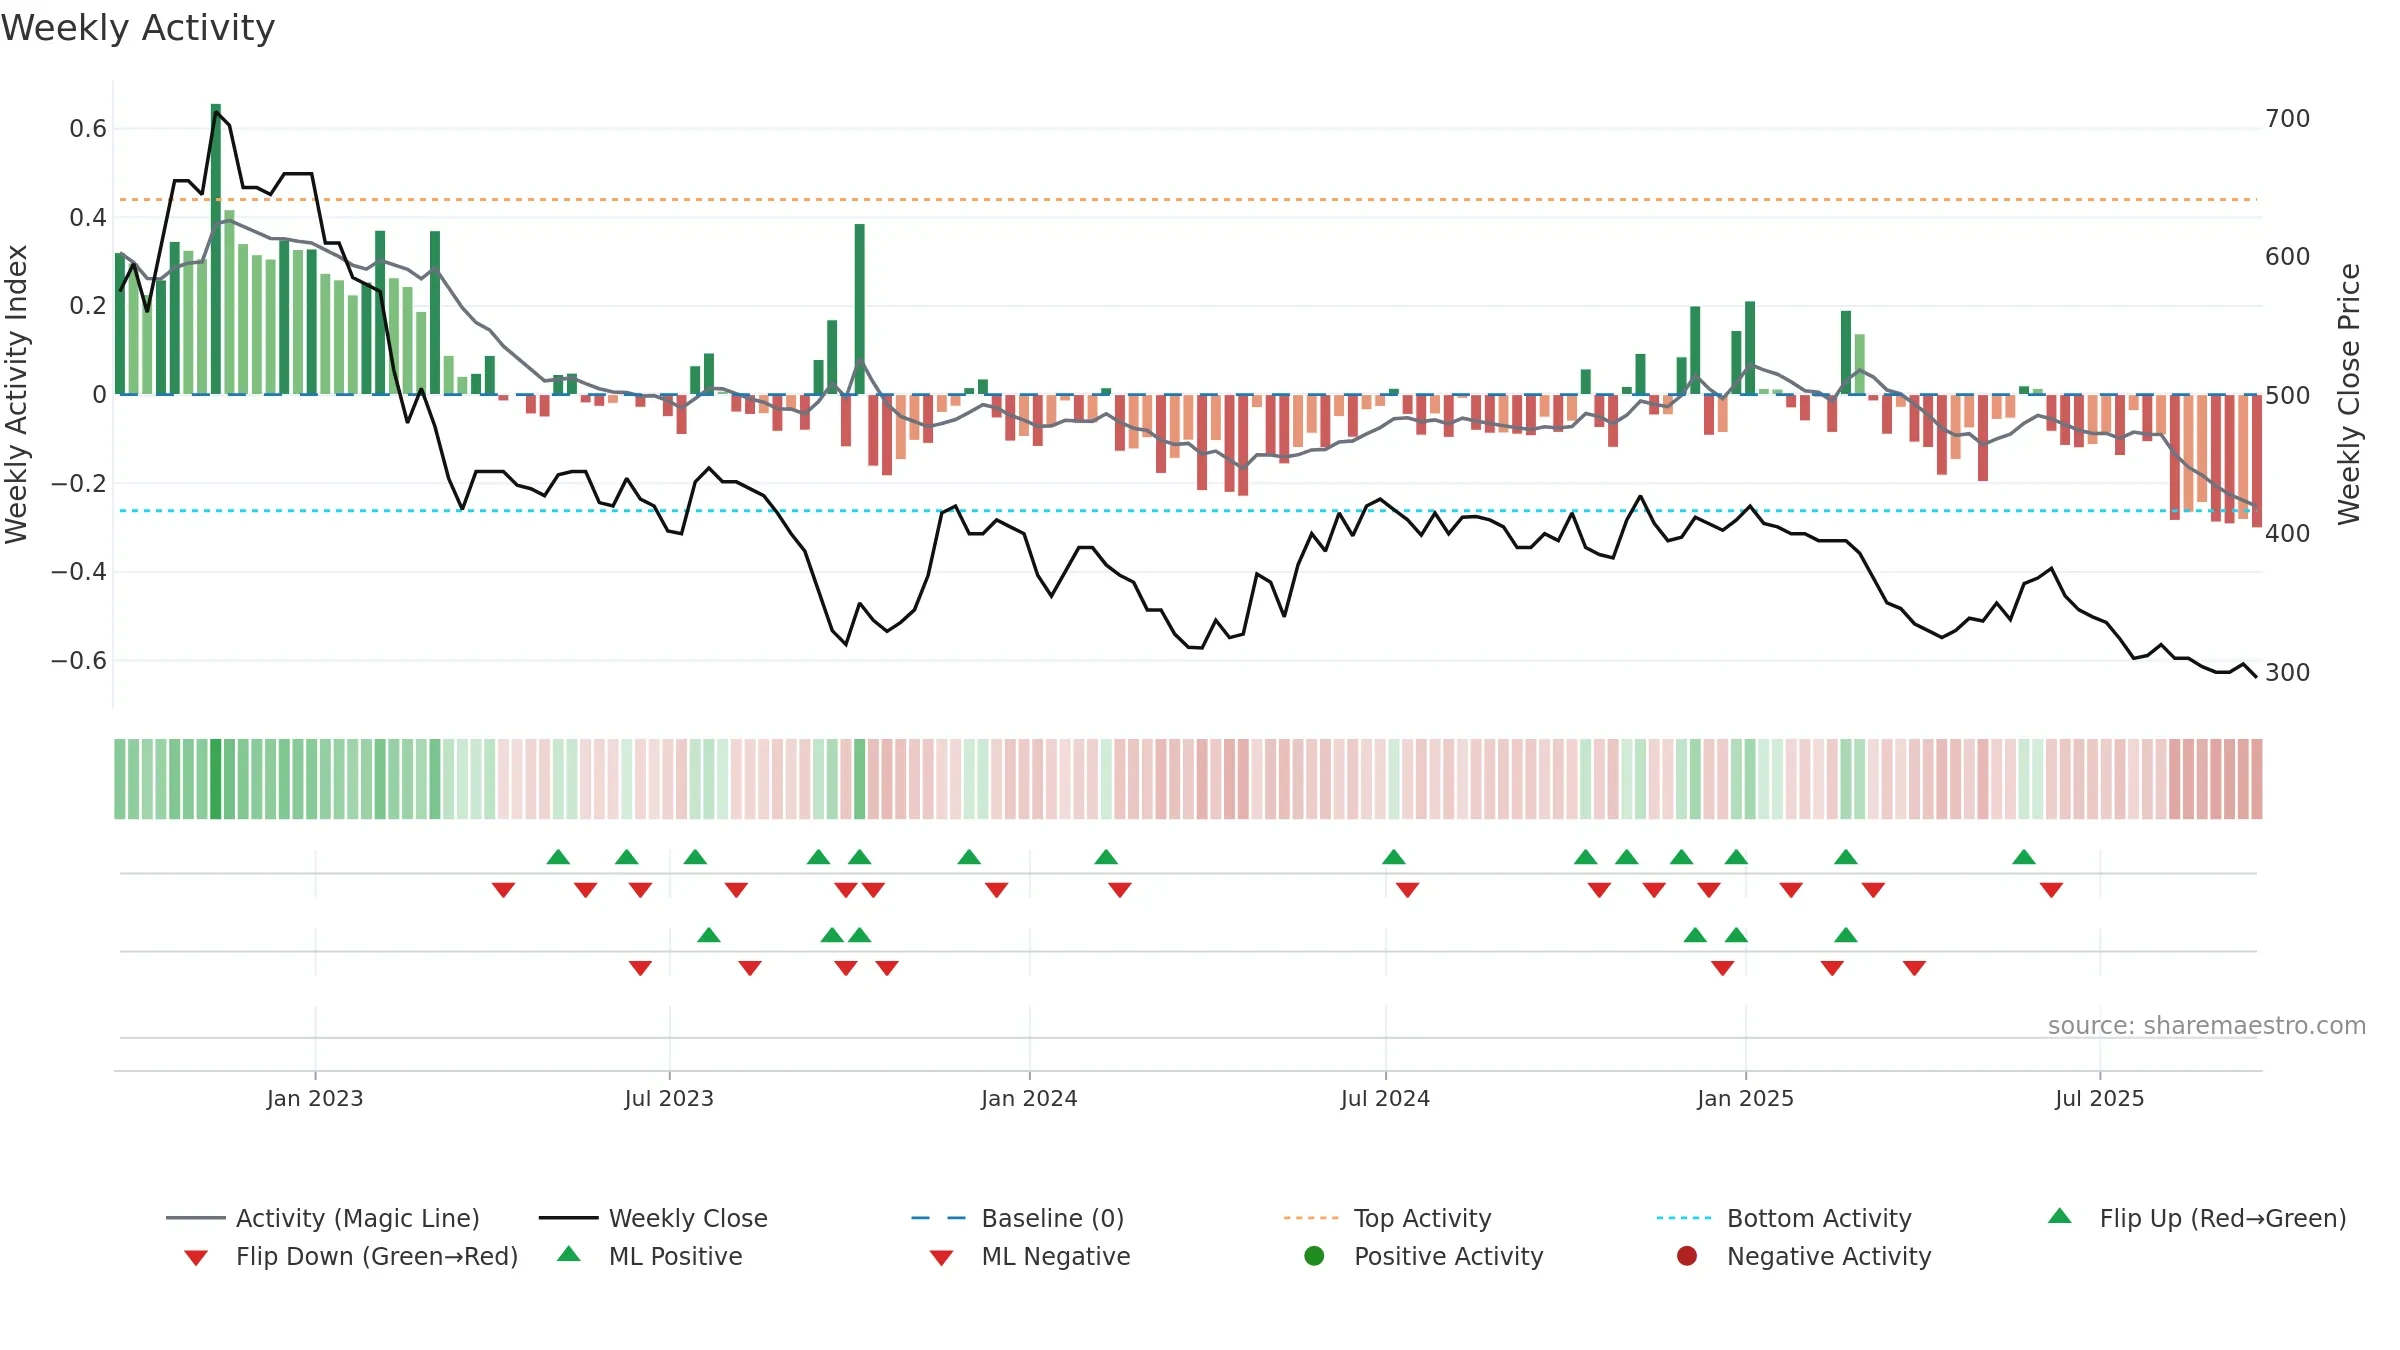
Task: Click the Positive Activity green circle icon
Action: coord(1314,1256)
